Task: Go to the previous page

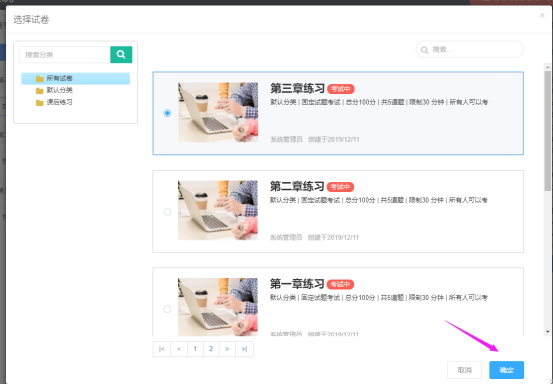Action: [179, 349]
